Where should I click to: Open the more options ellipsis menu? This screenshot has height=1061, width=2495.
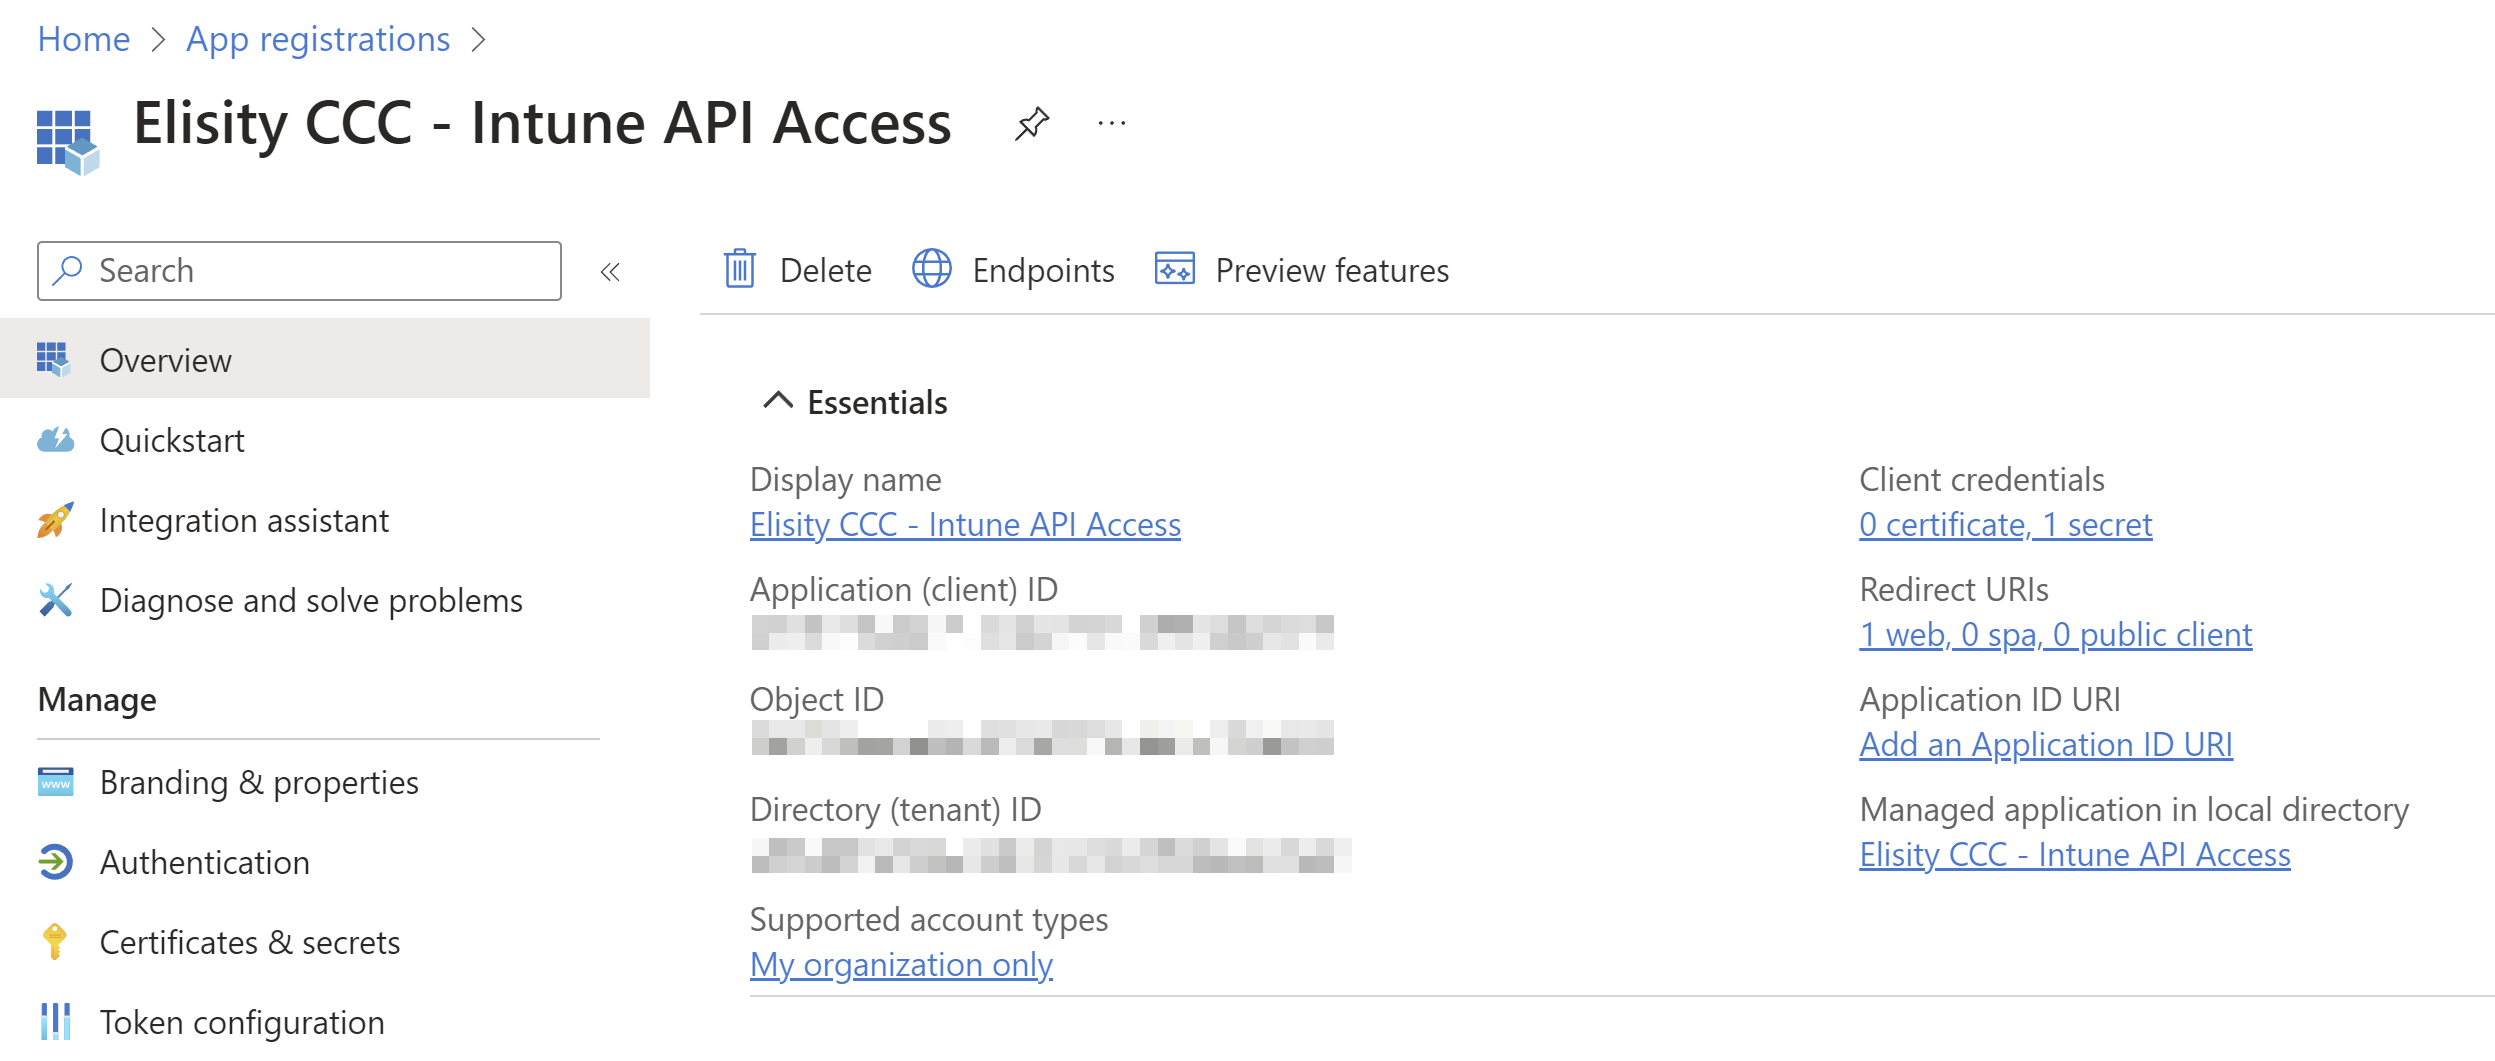point(1111,124)
